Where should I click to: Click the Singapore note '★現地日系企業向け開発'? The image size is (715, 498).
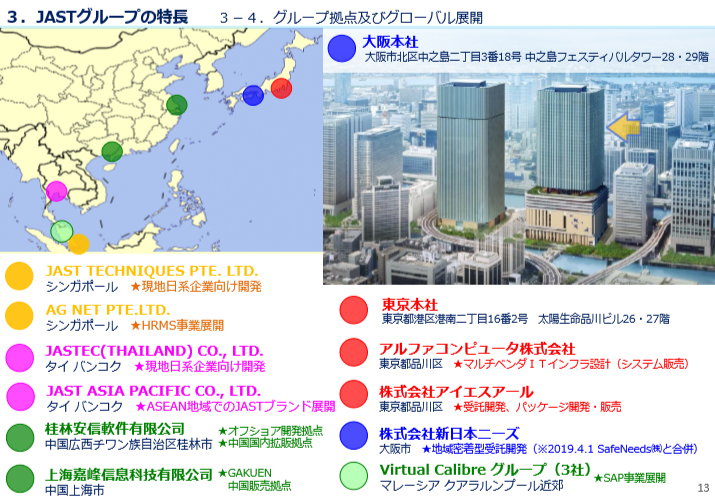click(x=196, y=286)
